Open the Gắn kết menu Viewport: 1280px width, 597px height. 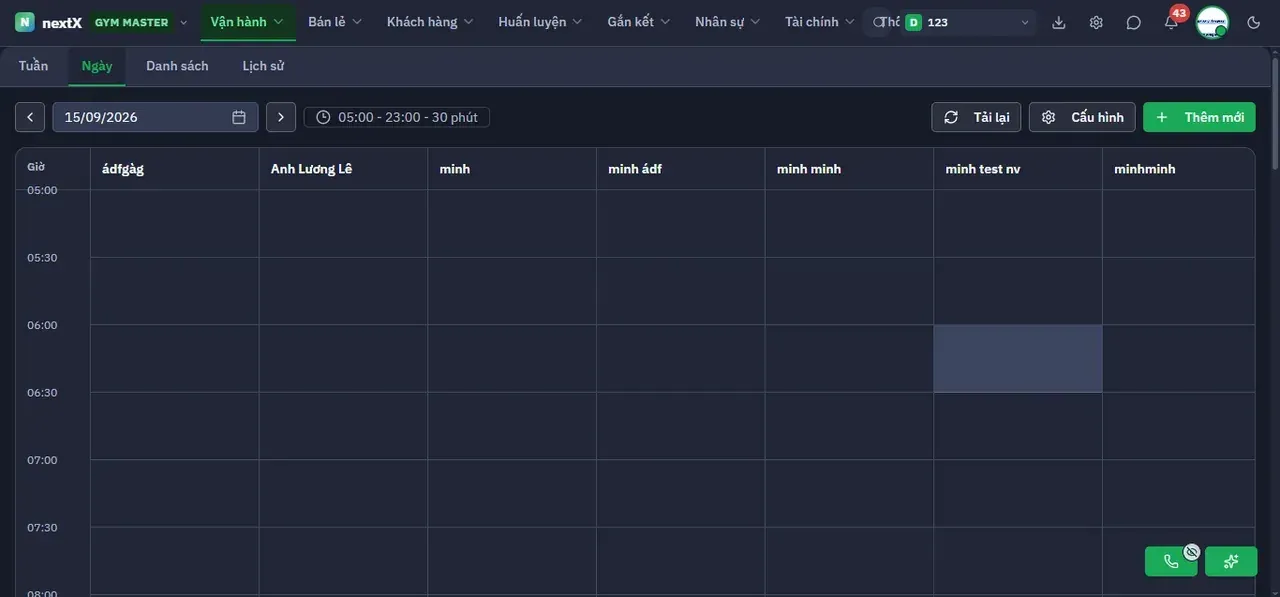[639, 22]
